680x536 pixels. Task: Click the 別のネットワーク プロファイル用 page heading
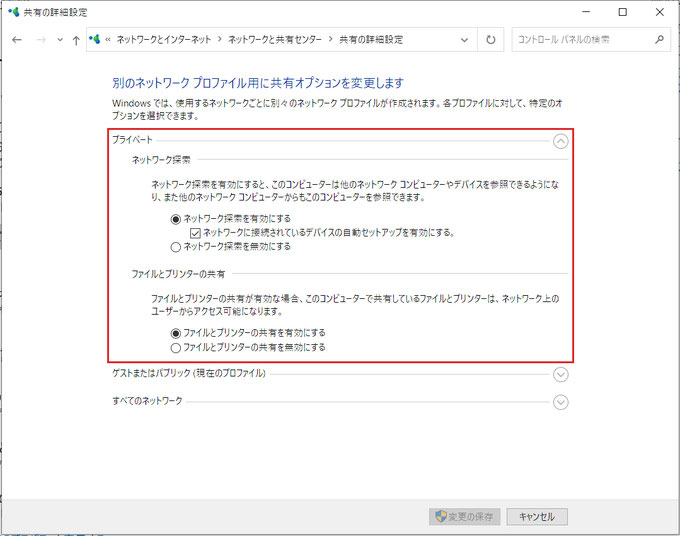pos(258,83)
